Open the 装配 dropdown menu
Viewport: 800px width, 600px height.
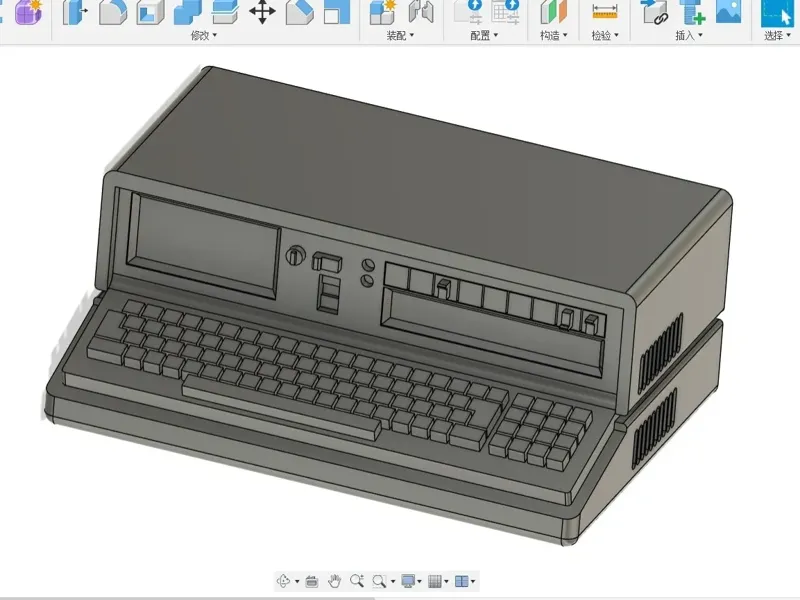coord(400,35)
